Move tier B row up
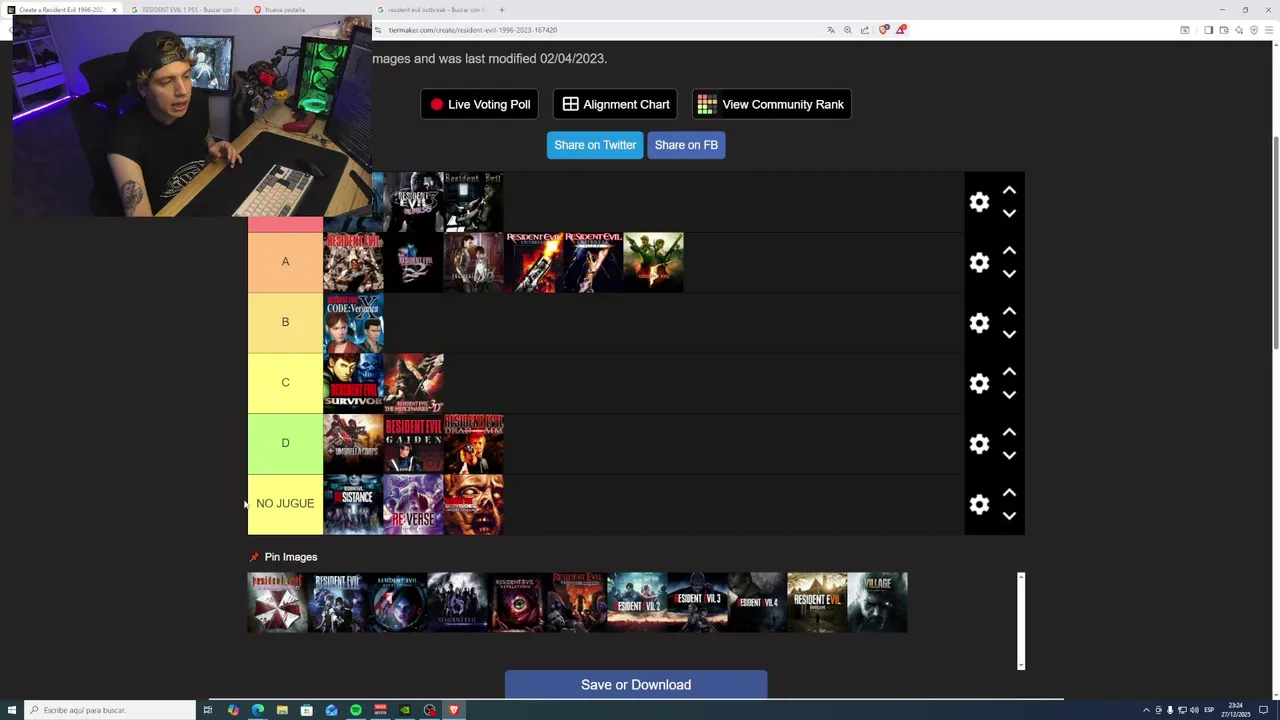 point(1009,311)
